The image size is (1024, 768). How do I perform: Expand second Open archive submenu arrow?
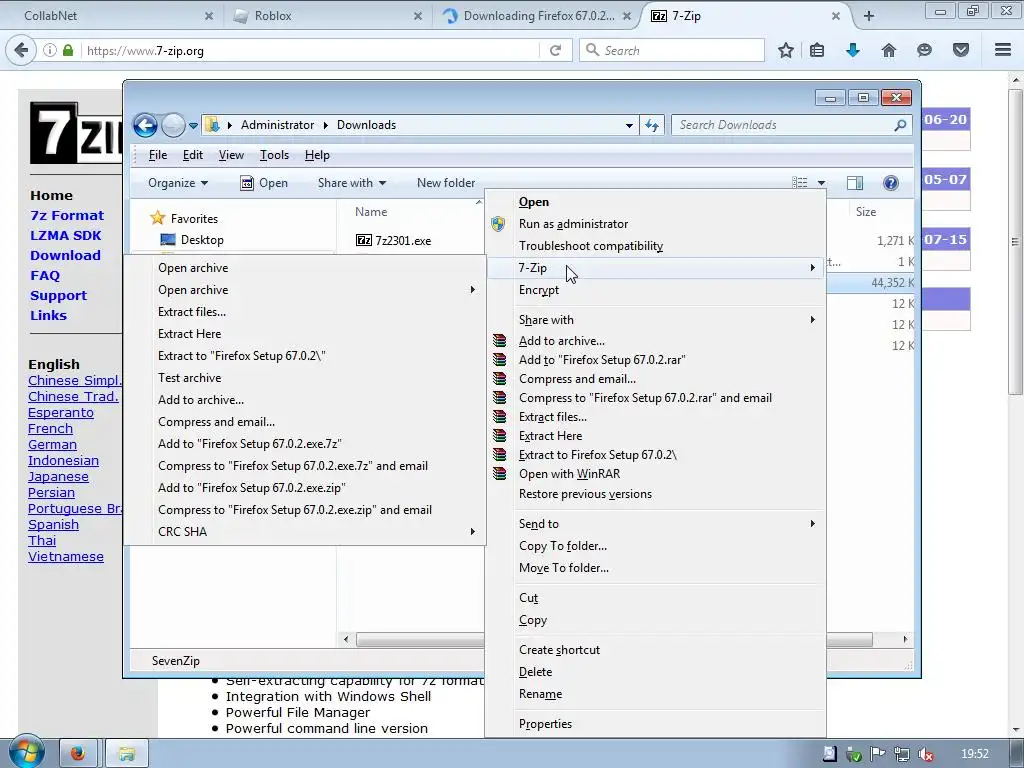(472, 289)
